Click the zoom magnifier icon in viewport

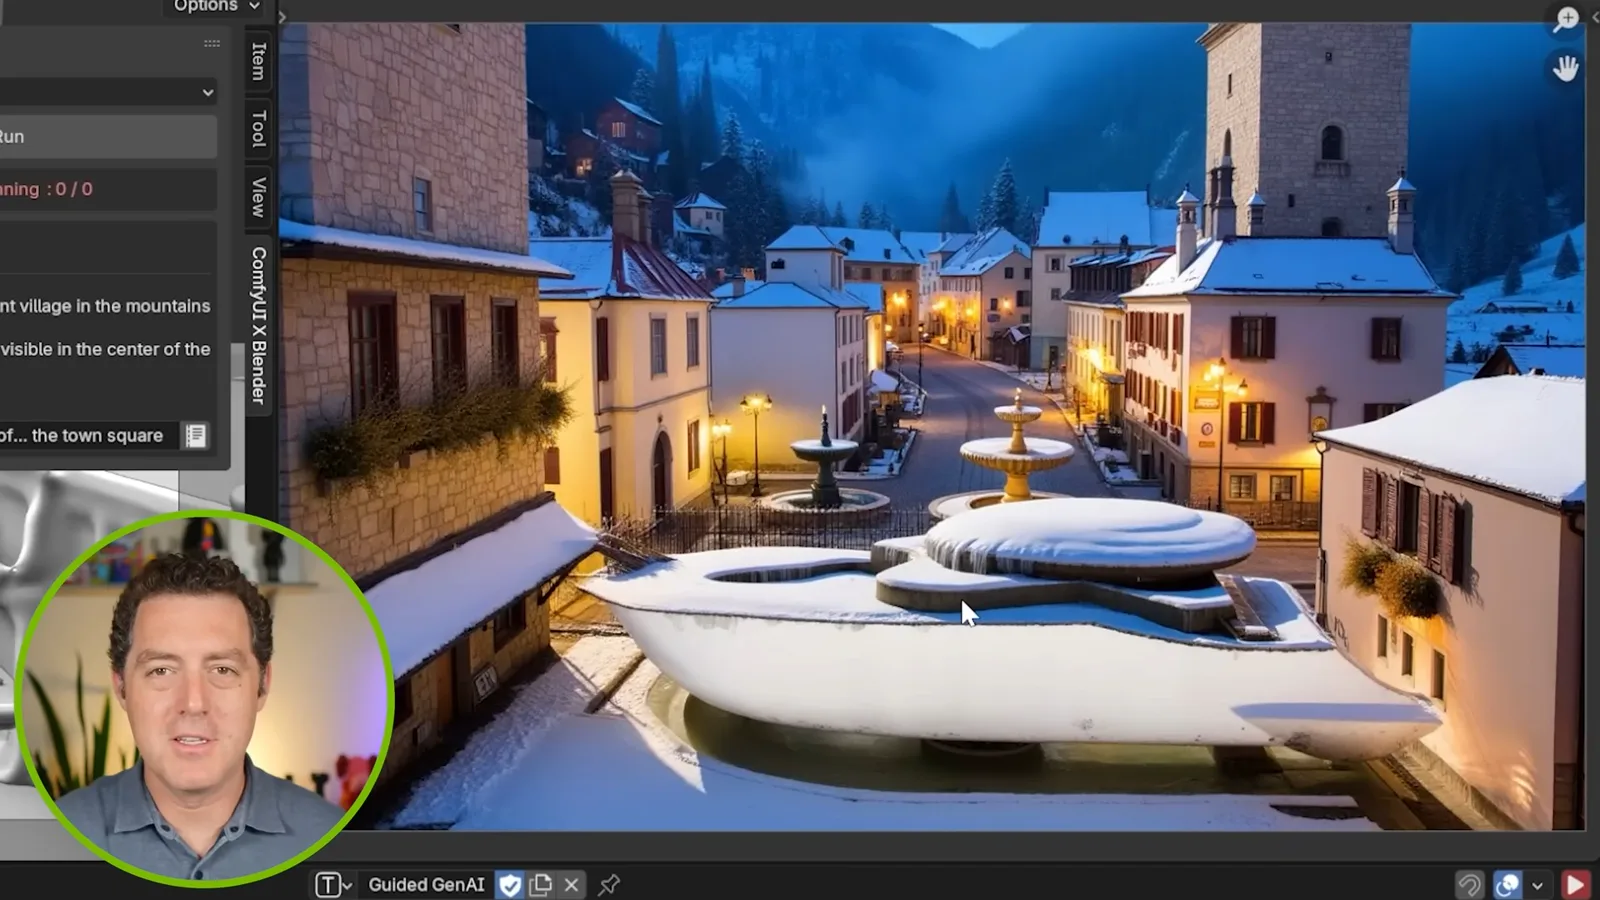1566,19
